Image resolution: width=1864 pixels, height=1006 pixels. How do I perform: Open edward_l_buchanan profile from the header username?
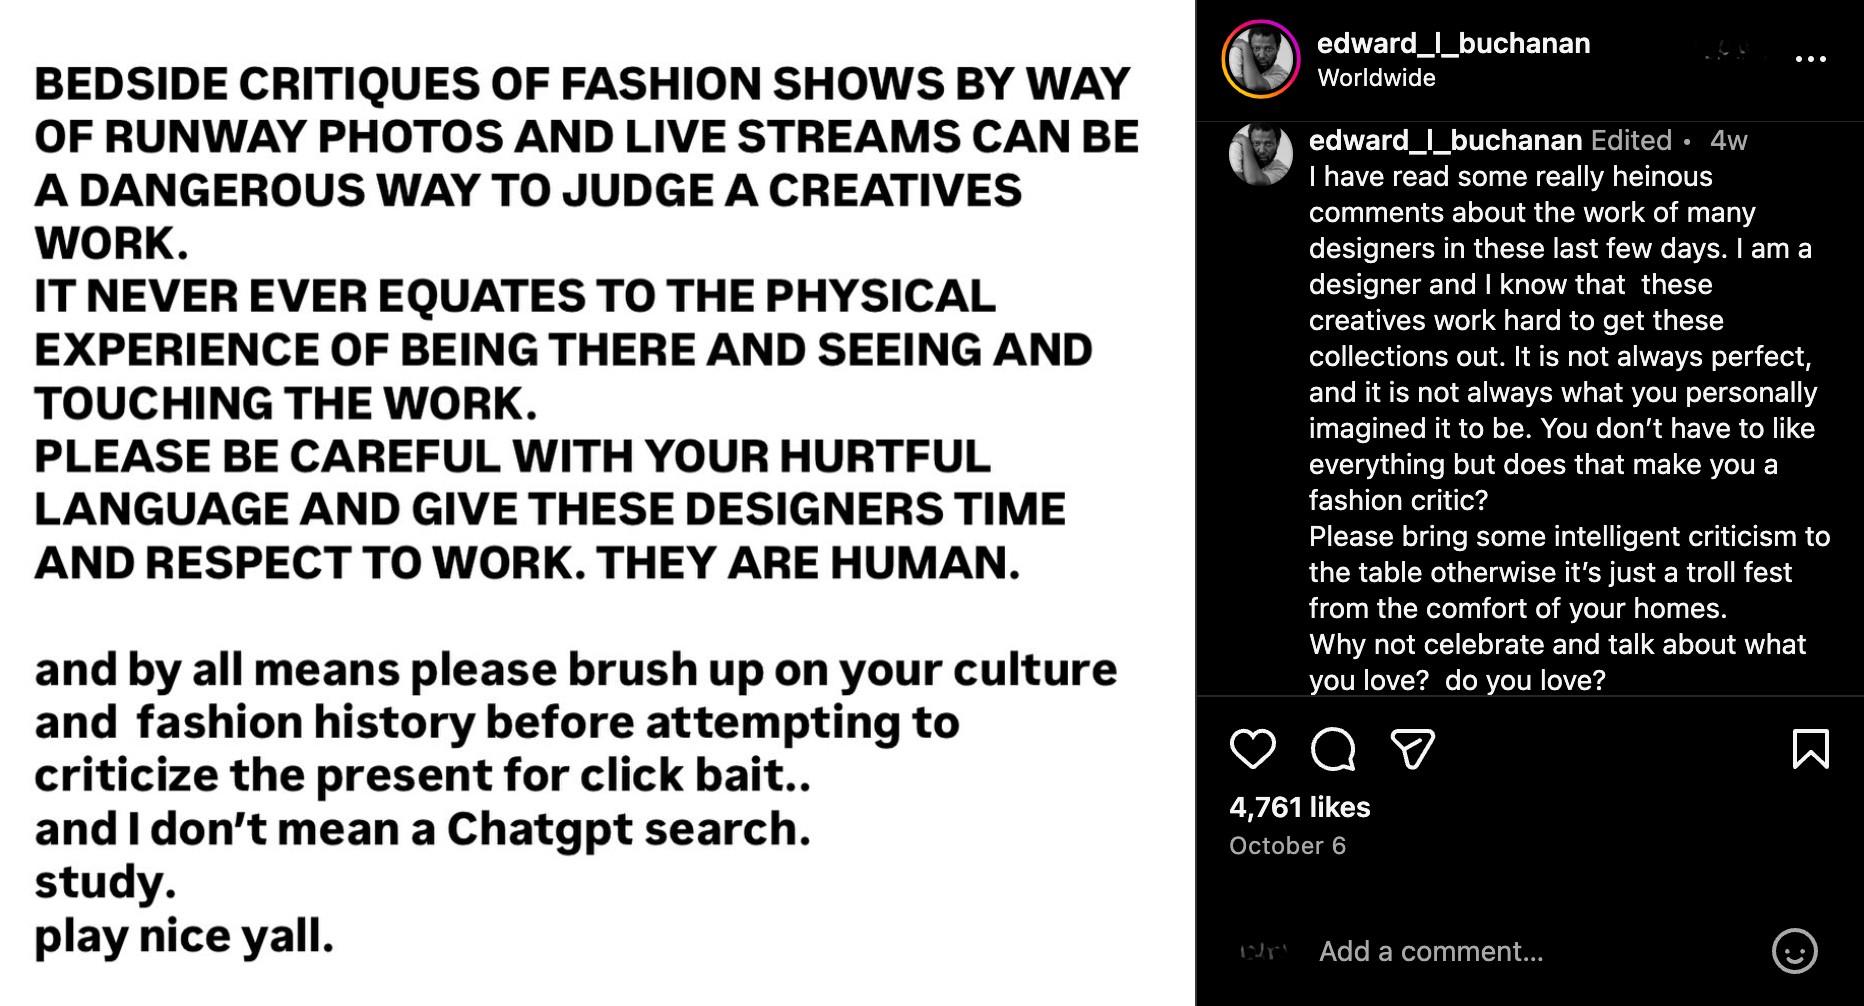[1453, 43]
